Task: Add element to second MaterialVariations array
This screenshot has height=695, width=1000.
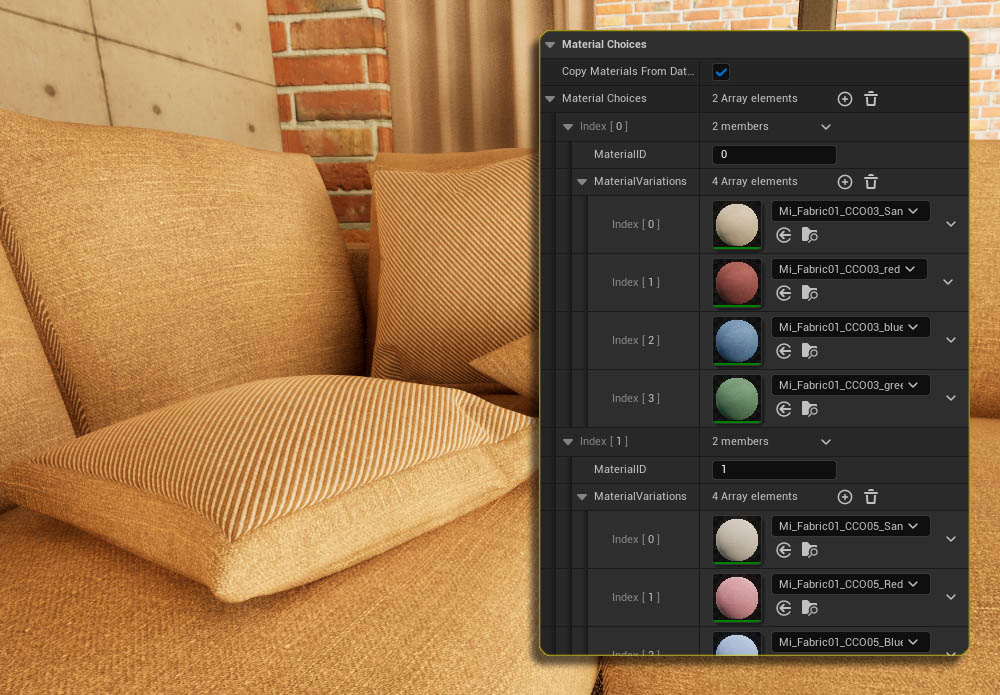Action: pos(844,497)
